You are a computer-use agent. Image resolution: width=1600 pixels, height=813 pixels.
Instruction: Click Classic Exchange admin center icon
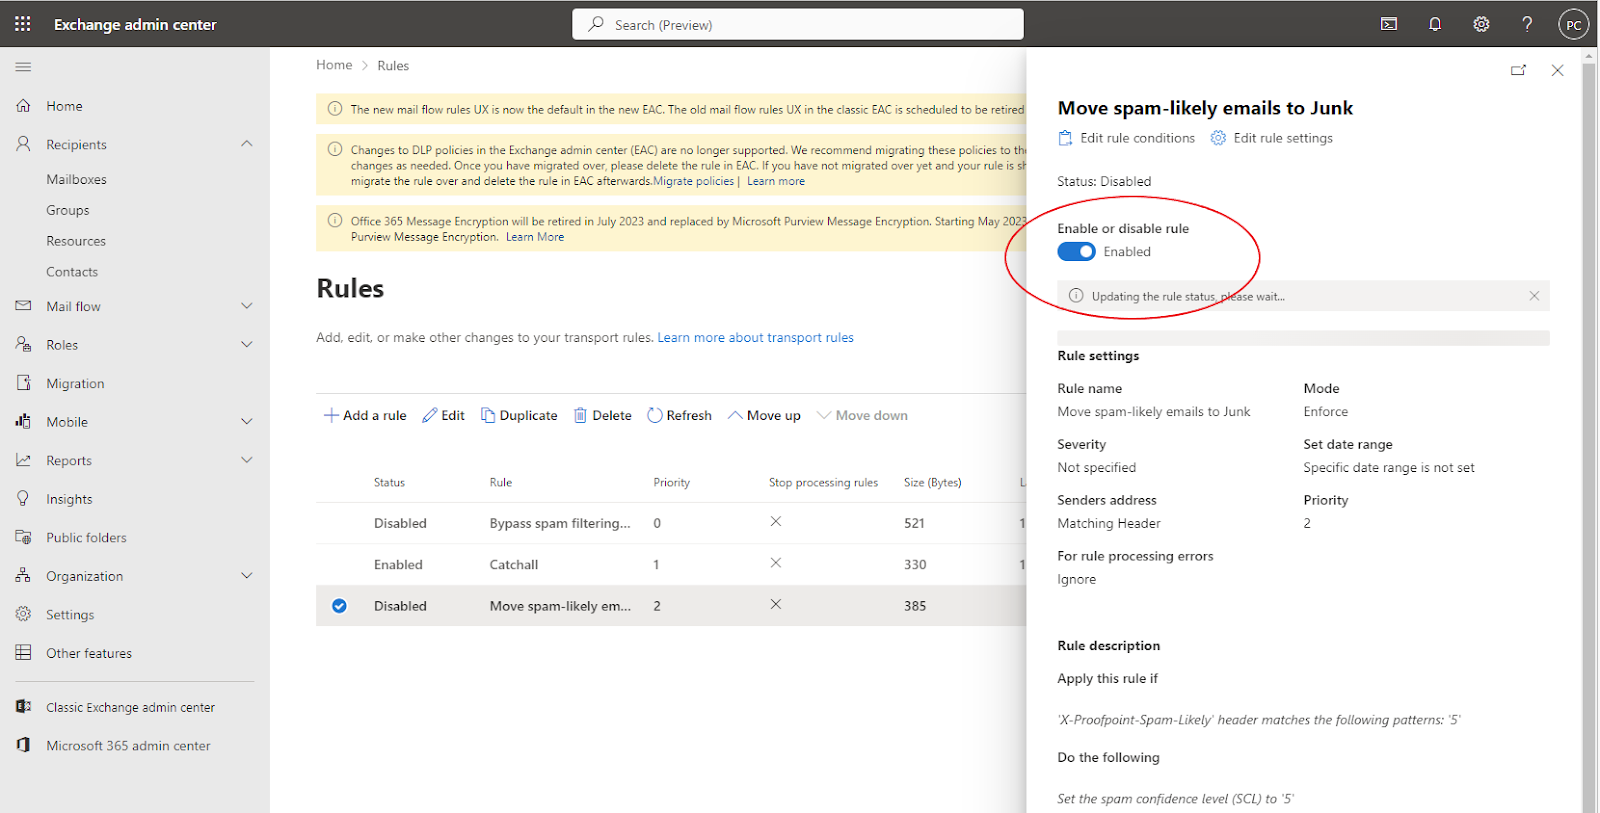23,707
